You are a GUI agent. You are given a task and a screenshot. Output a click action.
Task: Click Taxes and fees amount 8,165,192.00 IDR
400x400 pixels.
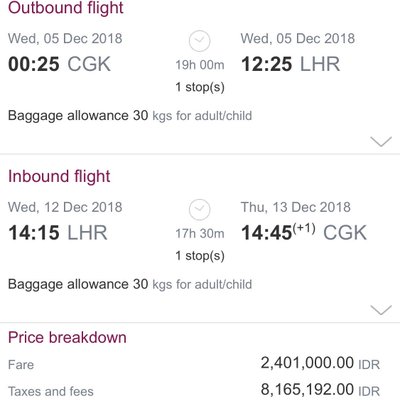[x=320, y=390]
